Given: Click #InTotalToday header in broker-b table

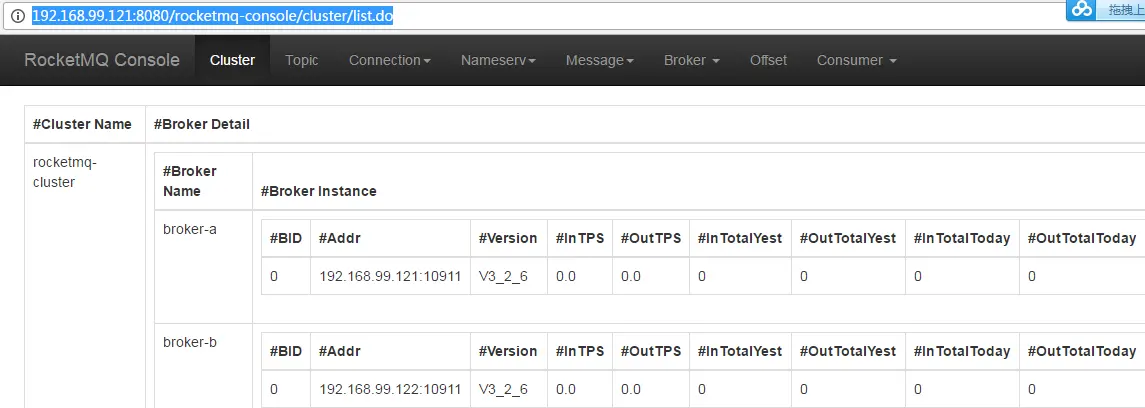Looking at the screenshot, I should pos(962,350).
